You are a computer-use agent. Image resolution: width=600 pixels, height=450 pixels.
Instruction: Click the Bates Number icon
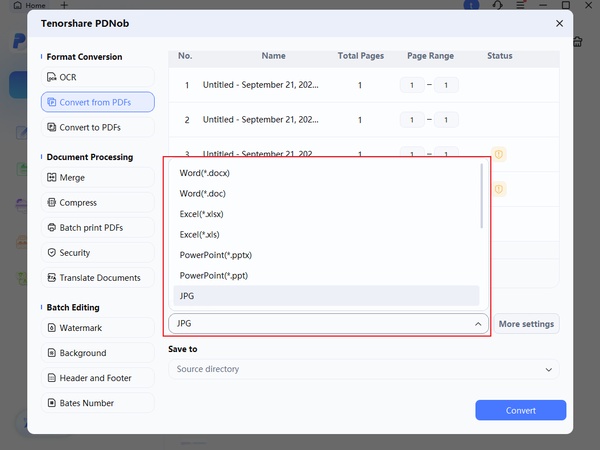(x=52, y=403)
